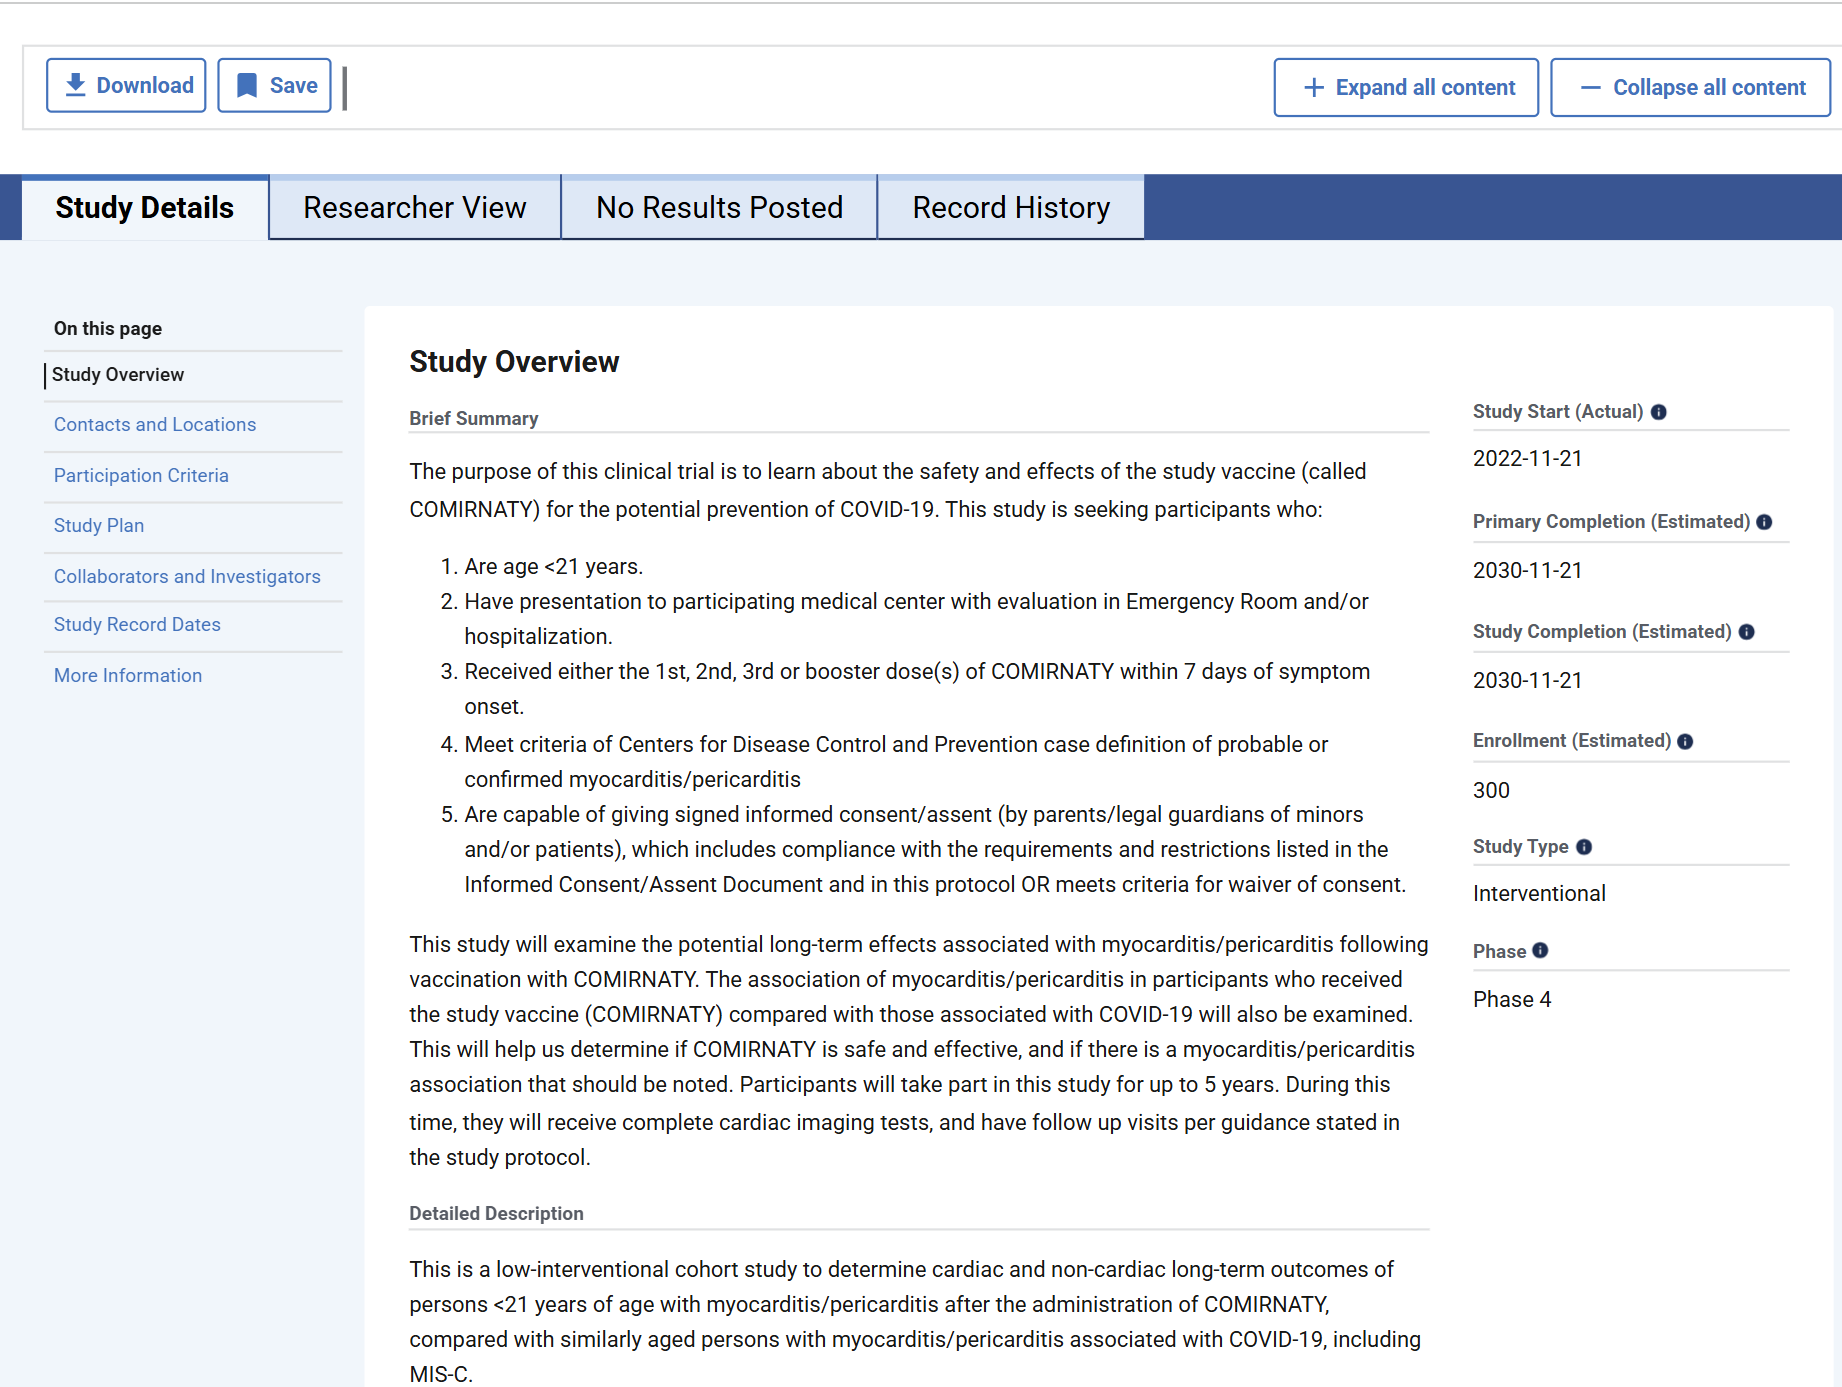Show info icon next to Study Type
1842x1387 pixels.
[x=1584, y=847]
